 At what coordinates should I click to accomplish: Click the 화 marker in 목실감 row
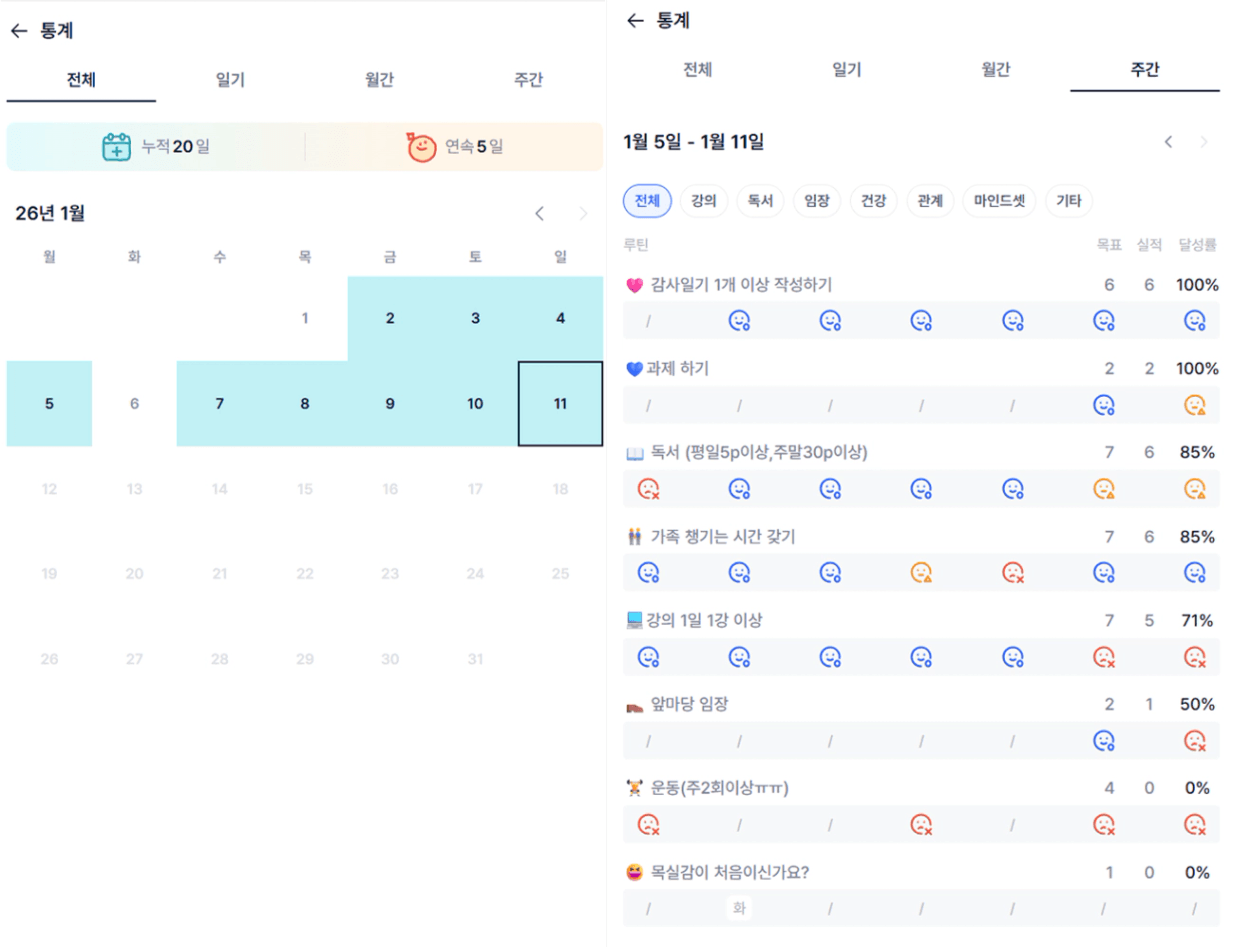coord(739,909)
